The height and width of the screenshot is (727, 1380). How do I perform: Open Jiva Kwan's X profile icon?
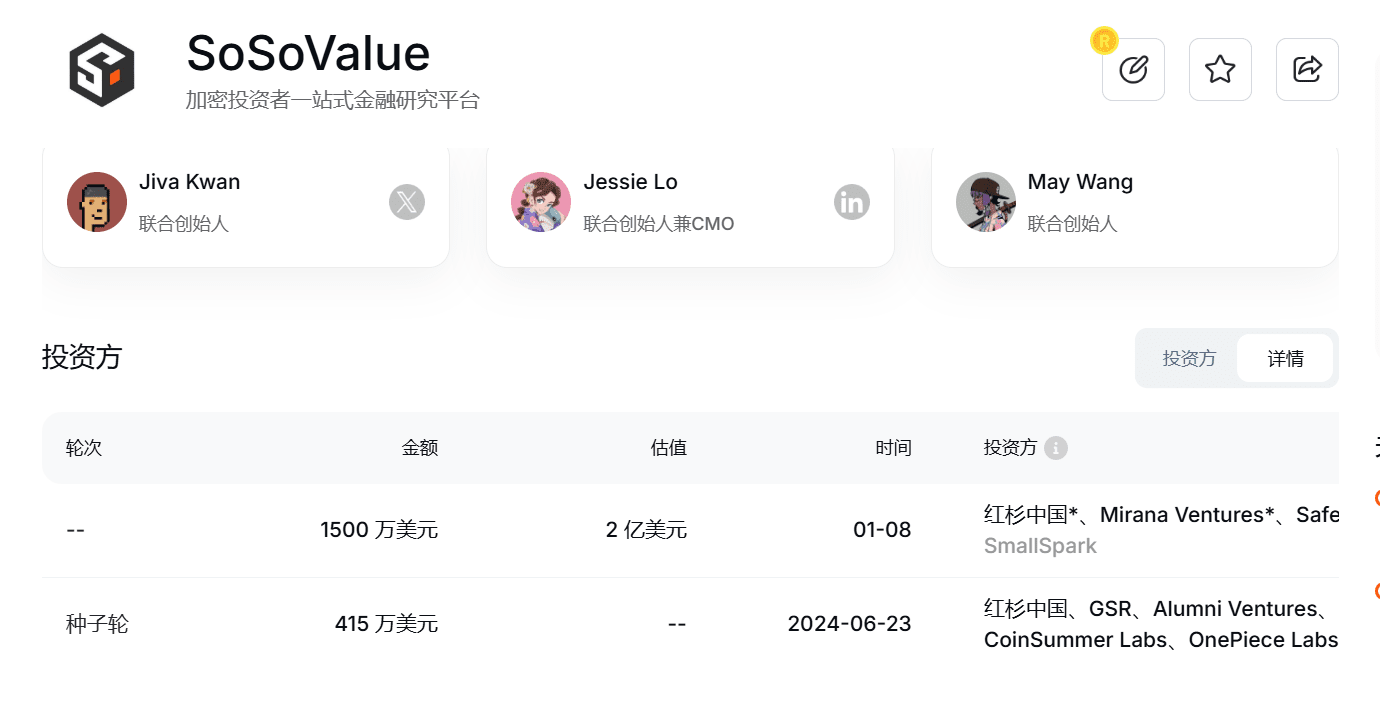407,202
